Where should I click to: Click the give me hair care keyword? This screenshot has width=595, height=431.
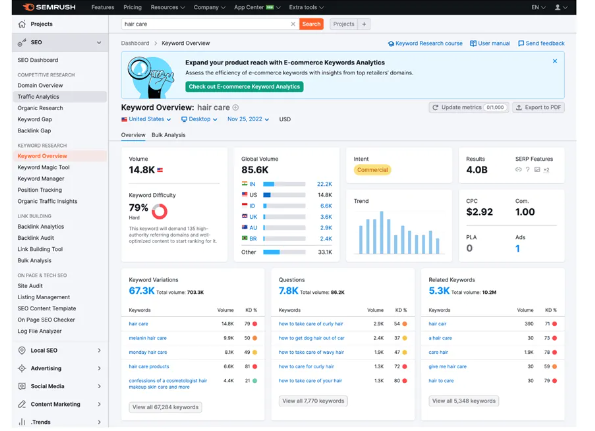click(x=447, y=367)
